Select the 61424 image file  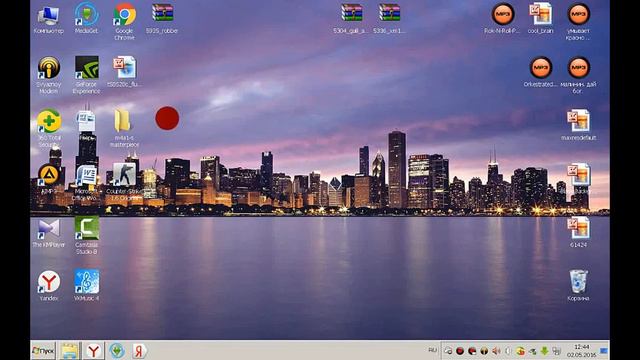point(578,232)
